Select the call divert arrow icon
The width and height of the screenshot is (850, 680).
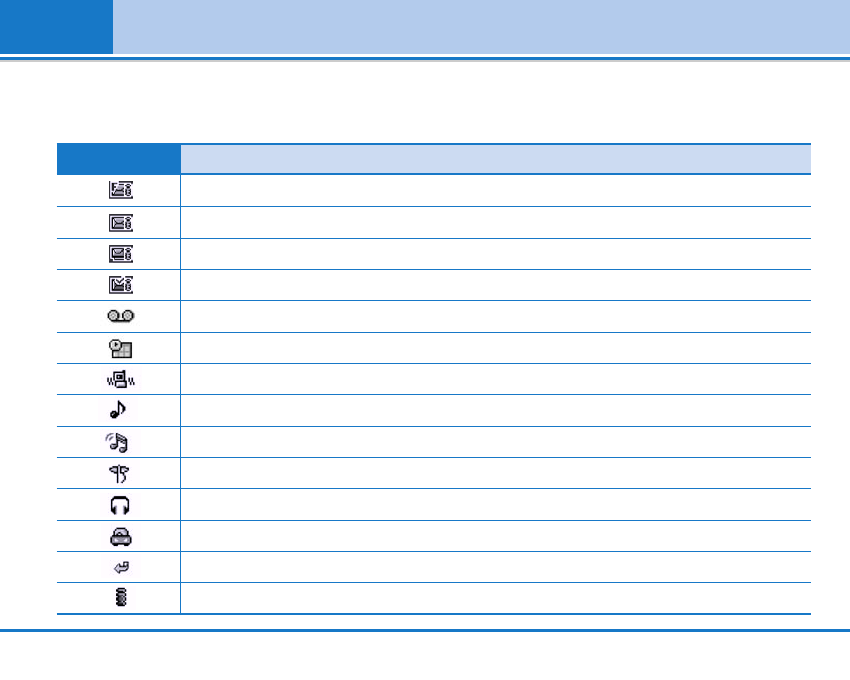tap(119, 567)
